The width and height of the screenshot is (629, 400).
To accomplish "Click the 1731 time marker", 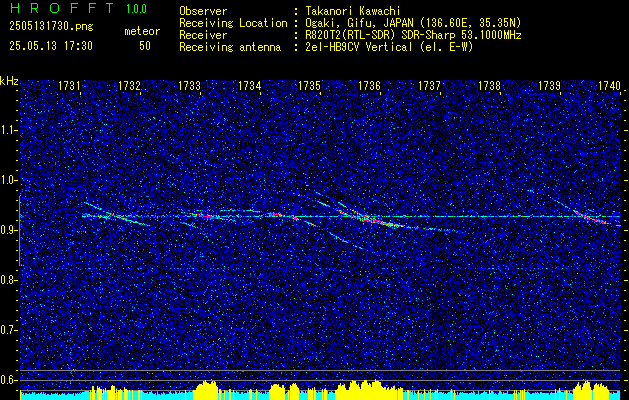I will (69, 86).
